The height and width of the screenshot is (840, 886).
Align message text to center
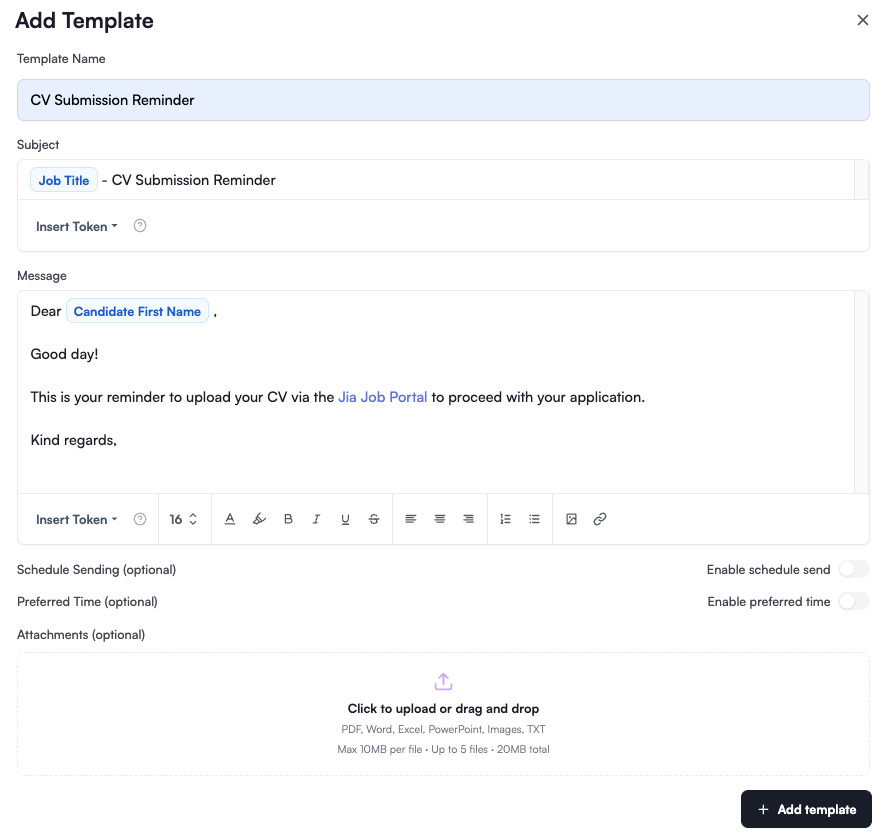[439, 519]
